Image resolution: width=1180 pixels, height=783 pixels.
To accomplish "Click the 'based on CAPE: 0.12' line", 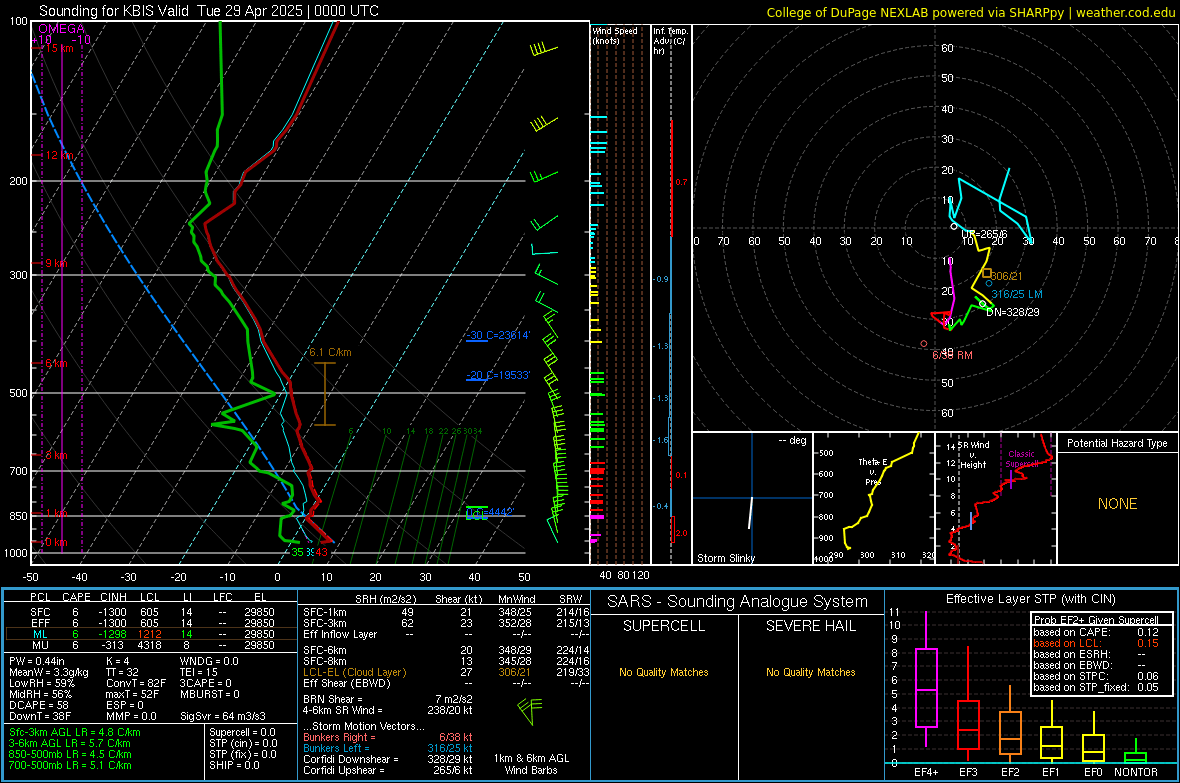I will pos(1096,632).
